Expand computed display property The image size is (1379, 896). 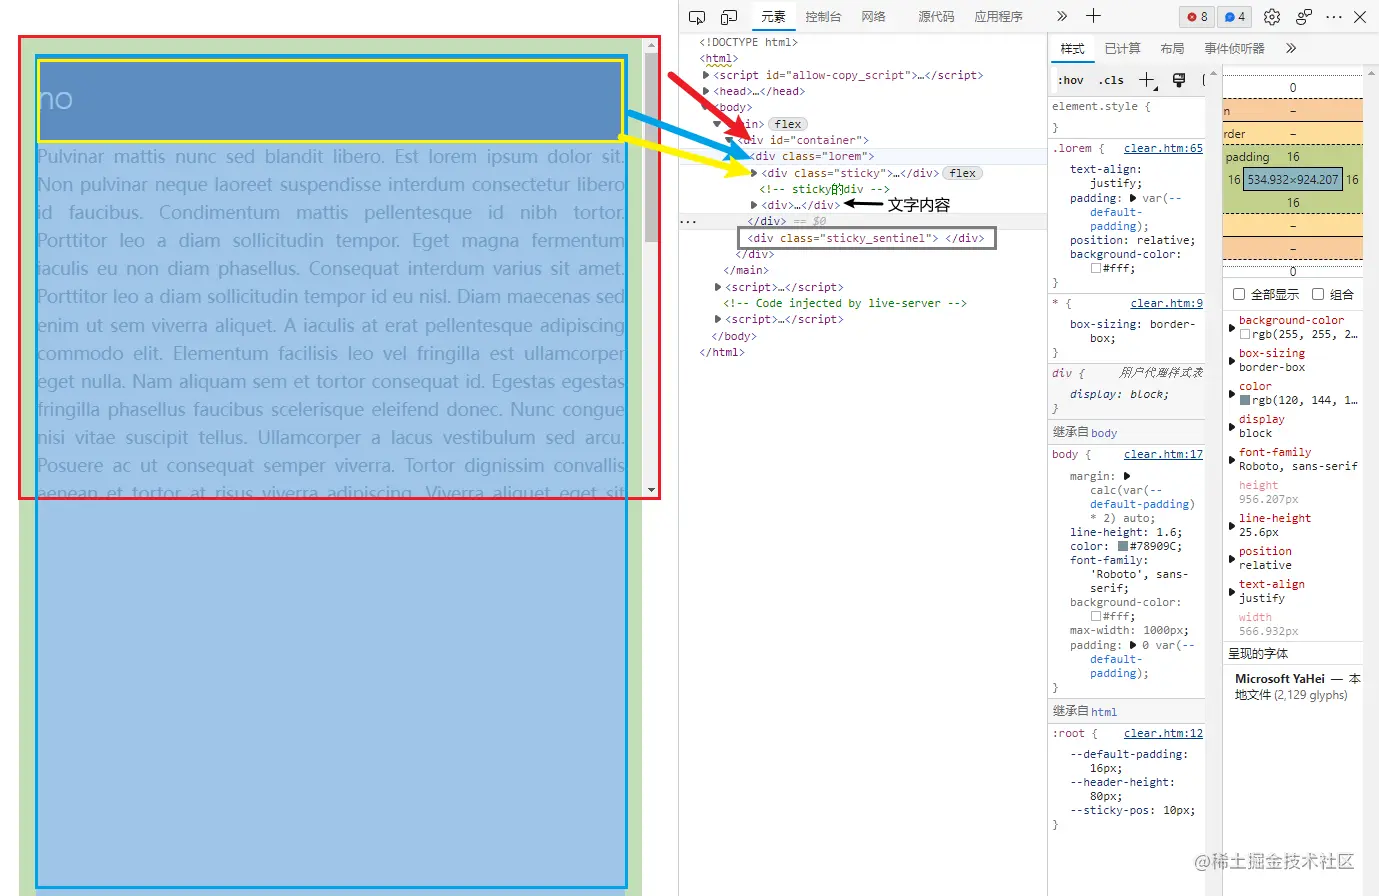tap(1231, 426)
